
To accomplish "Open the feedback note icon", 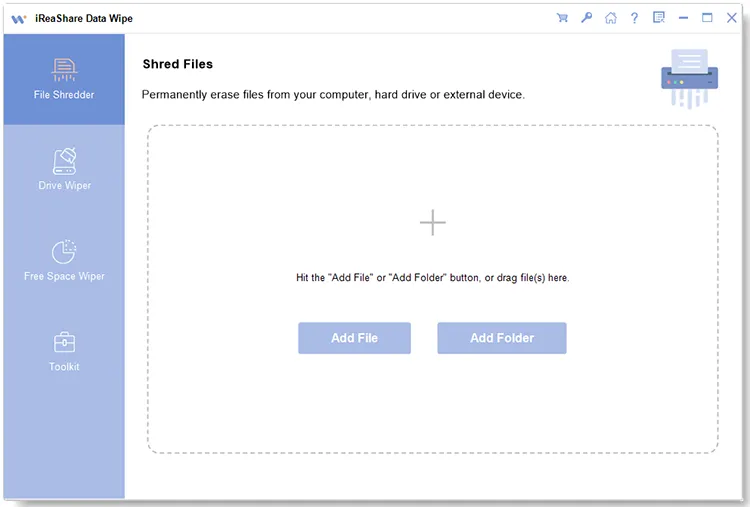I will [x=658, y=18].
